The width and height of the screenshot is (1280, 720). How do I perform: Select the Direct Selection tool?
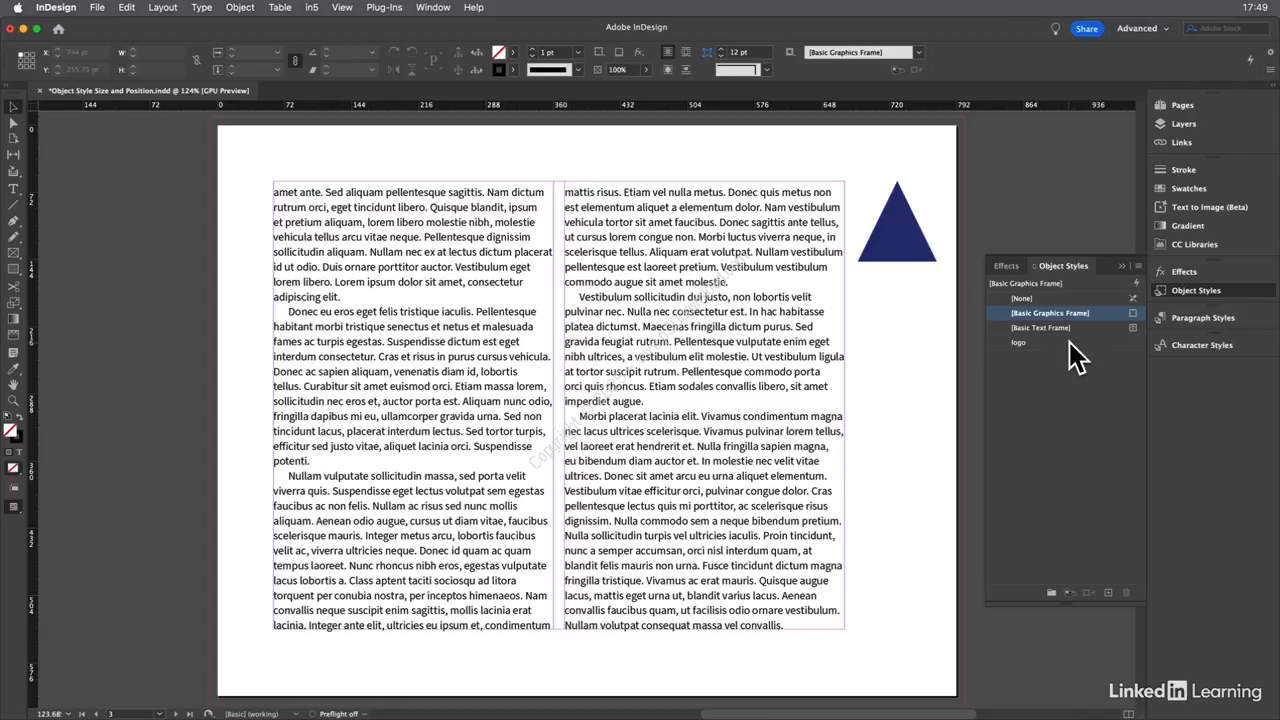click(13, 122)
